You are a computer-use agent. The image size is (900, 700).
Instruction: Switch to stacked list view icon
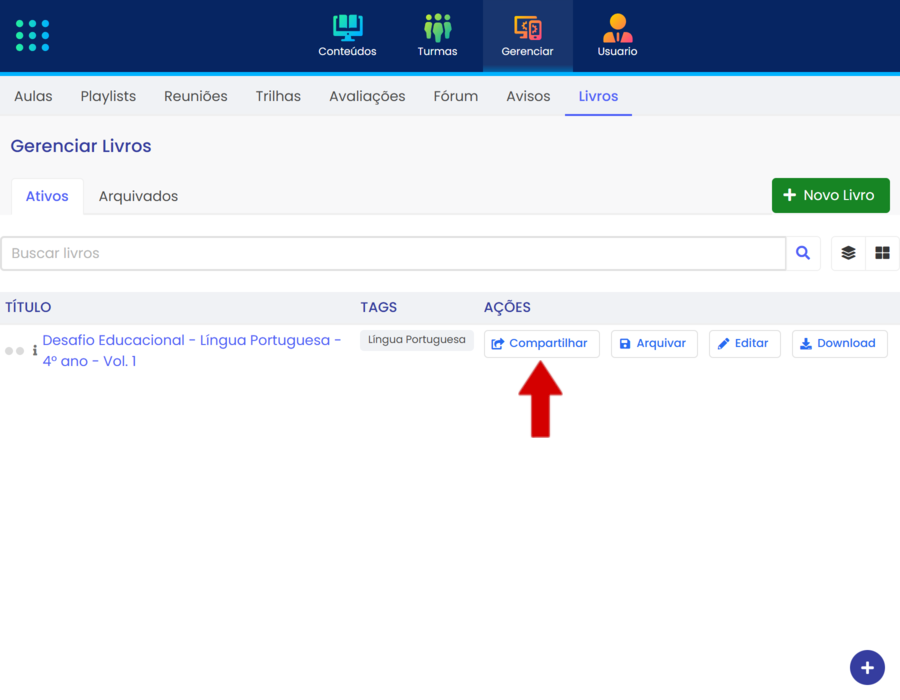848,254
